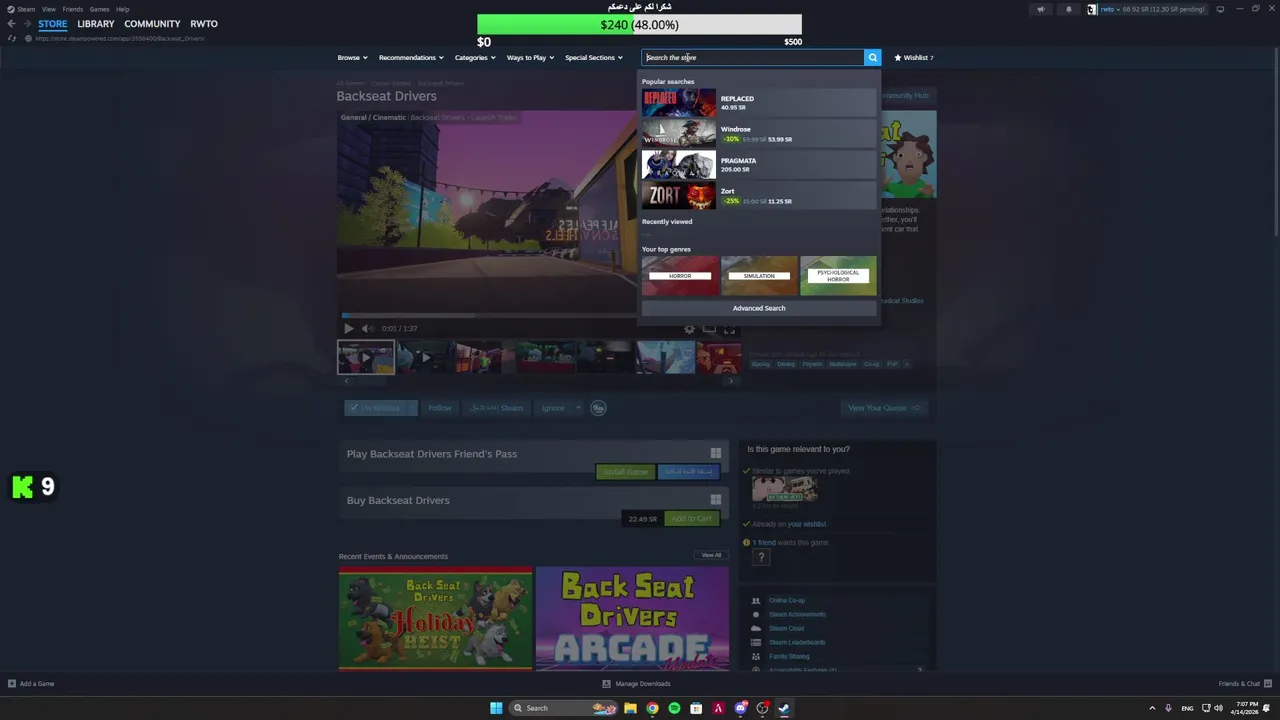Click the Windows Start icon
Viewport: 1280px width, 720px height.
(496, 708)
